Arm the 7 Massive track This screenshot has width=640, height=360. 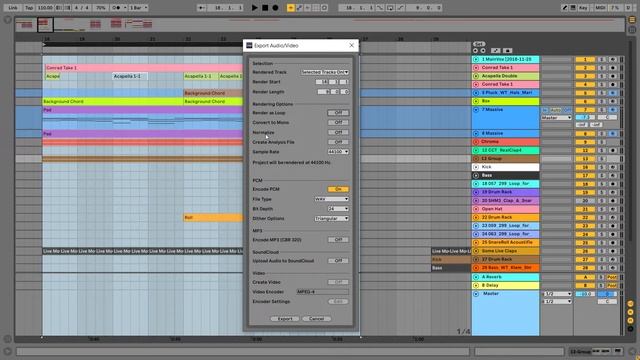click(613, 110)
